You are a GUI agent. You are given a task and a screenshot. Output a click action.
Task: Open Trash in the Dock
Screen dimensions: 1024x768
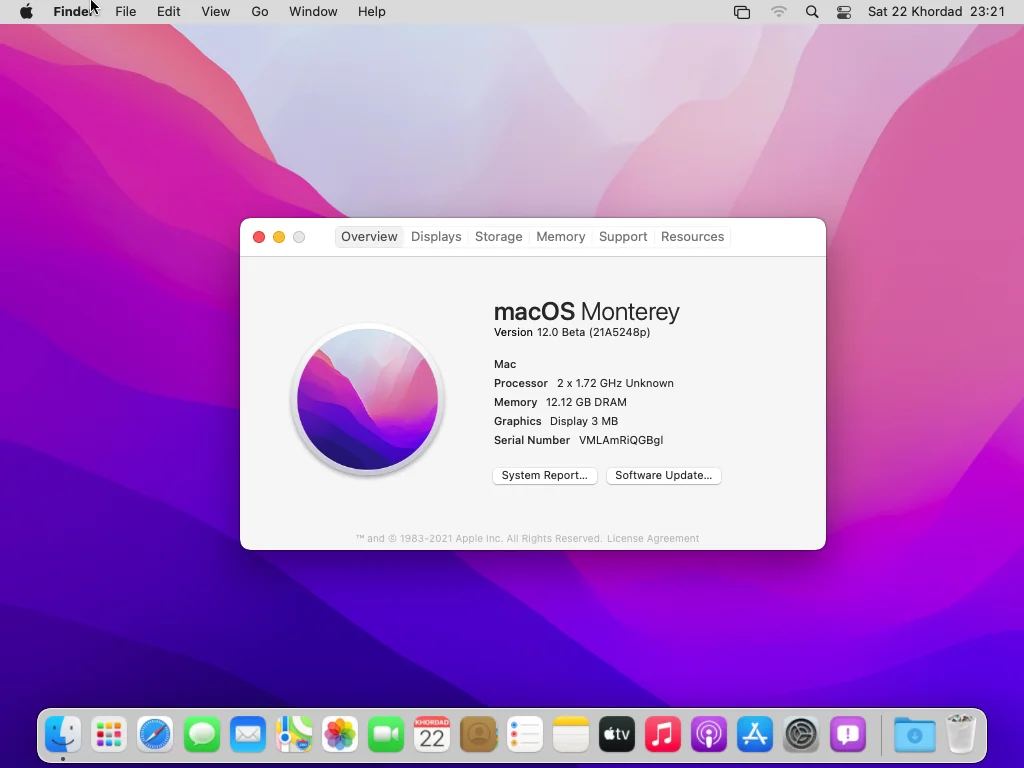[961, 735]
